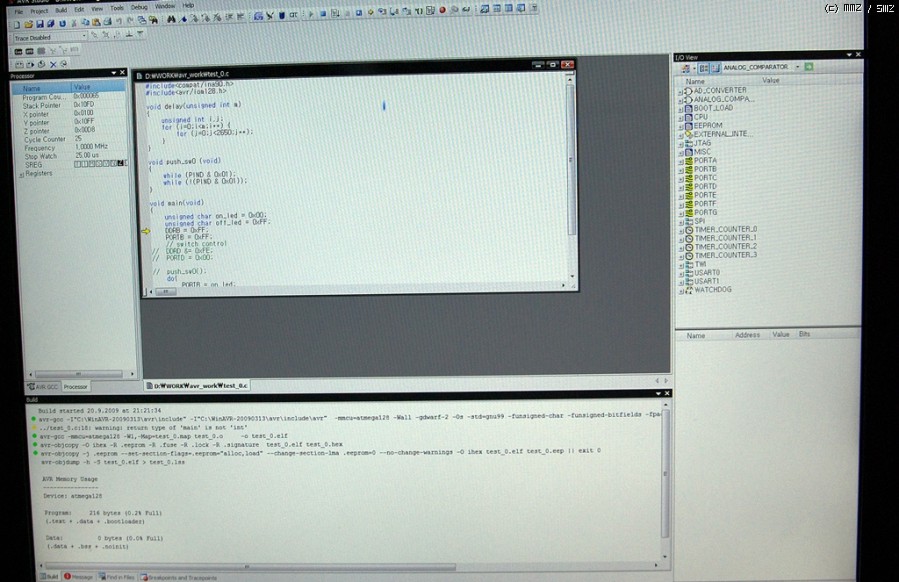Open the Breakpoints and Tracepoints tab
Viewport: 899px width, 582px height.
click(x=181, y=577)
